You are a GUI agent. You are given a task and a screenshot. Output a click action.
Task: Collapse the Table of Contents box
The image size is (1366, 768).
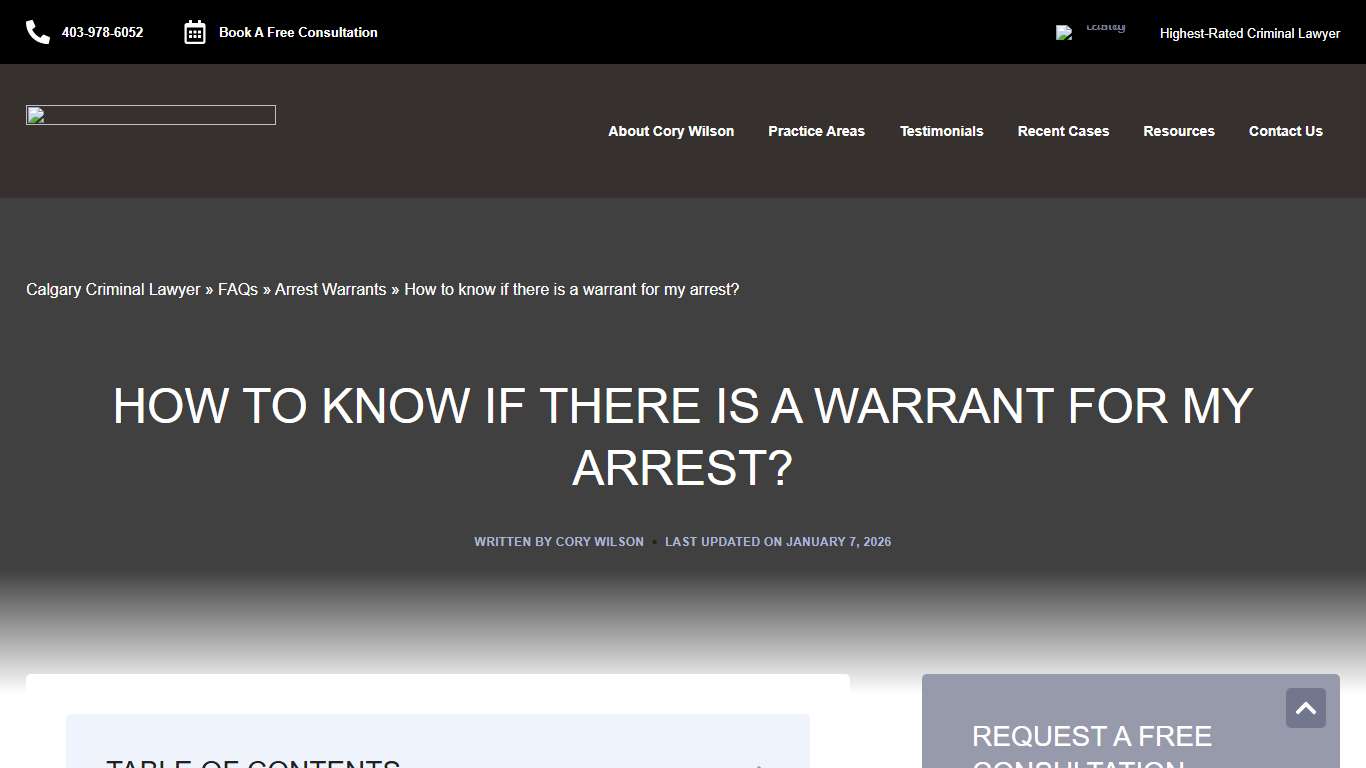click(757, 765)
